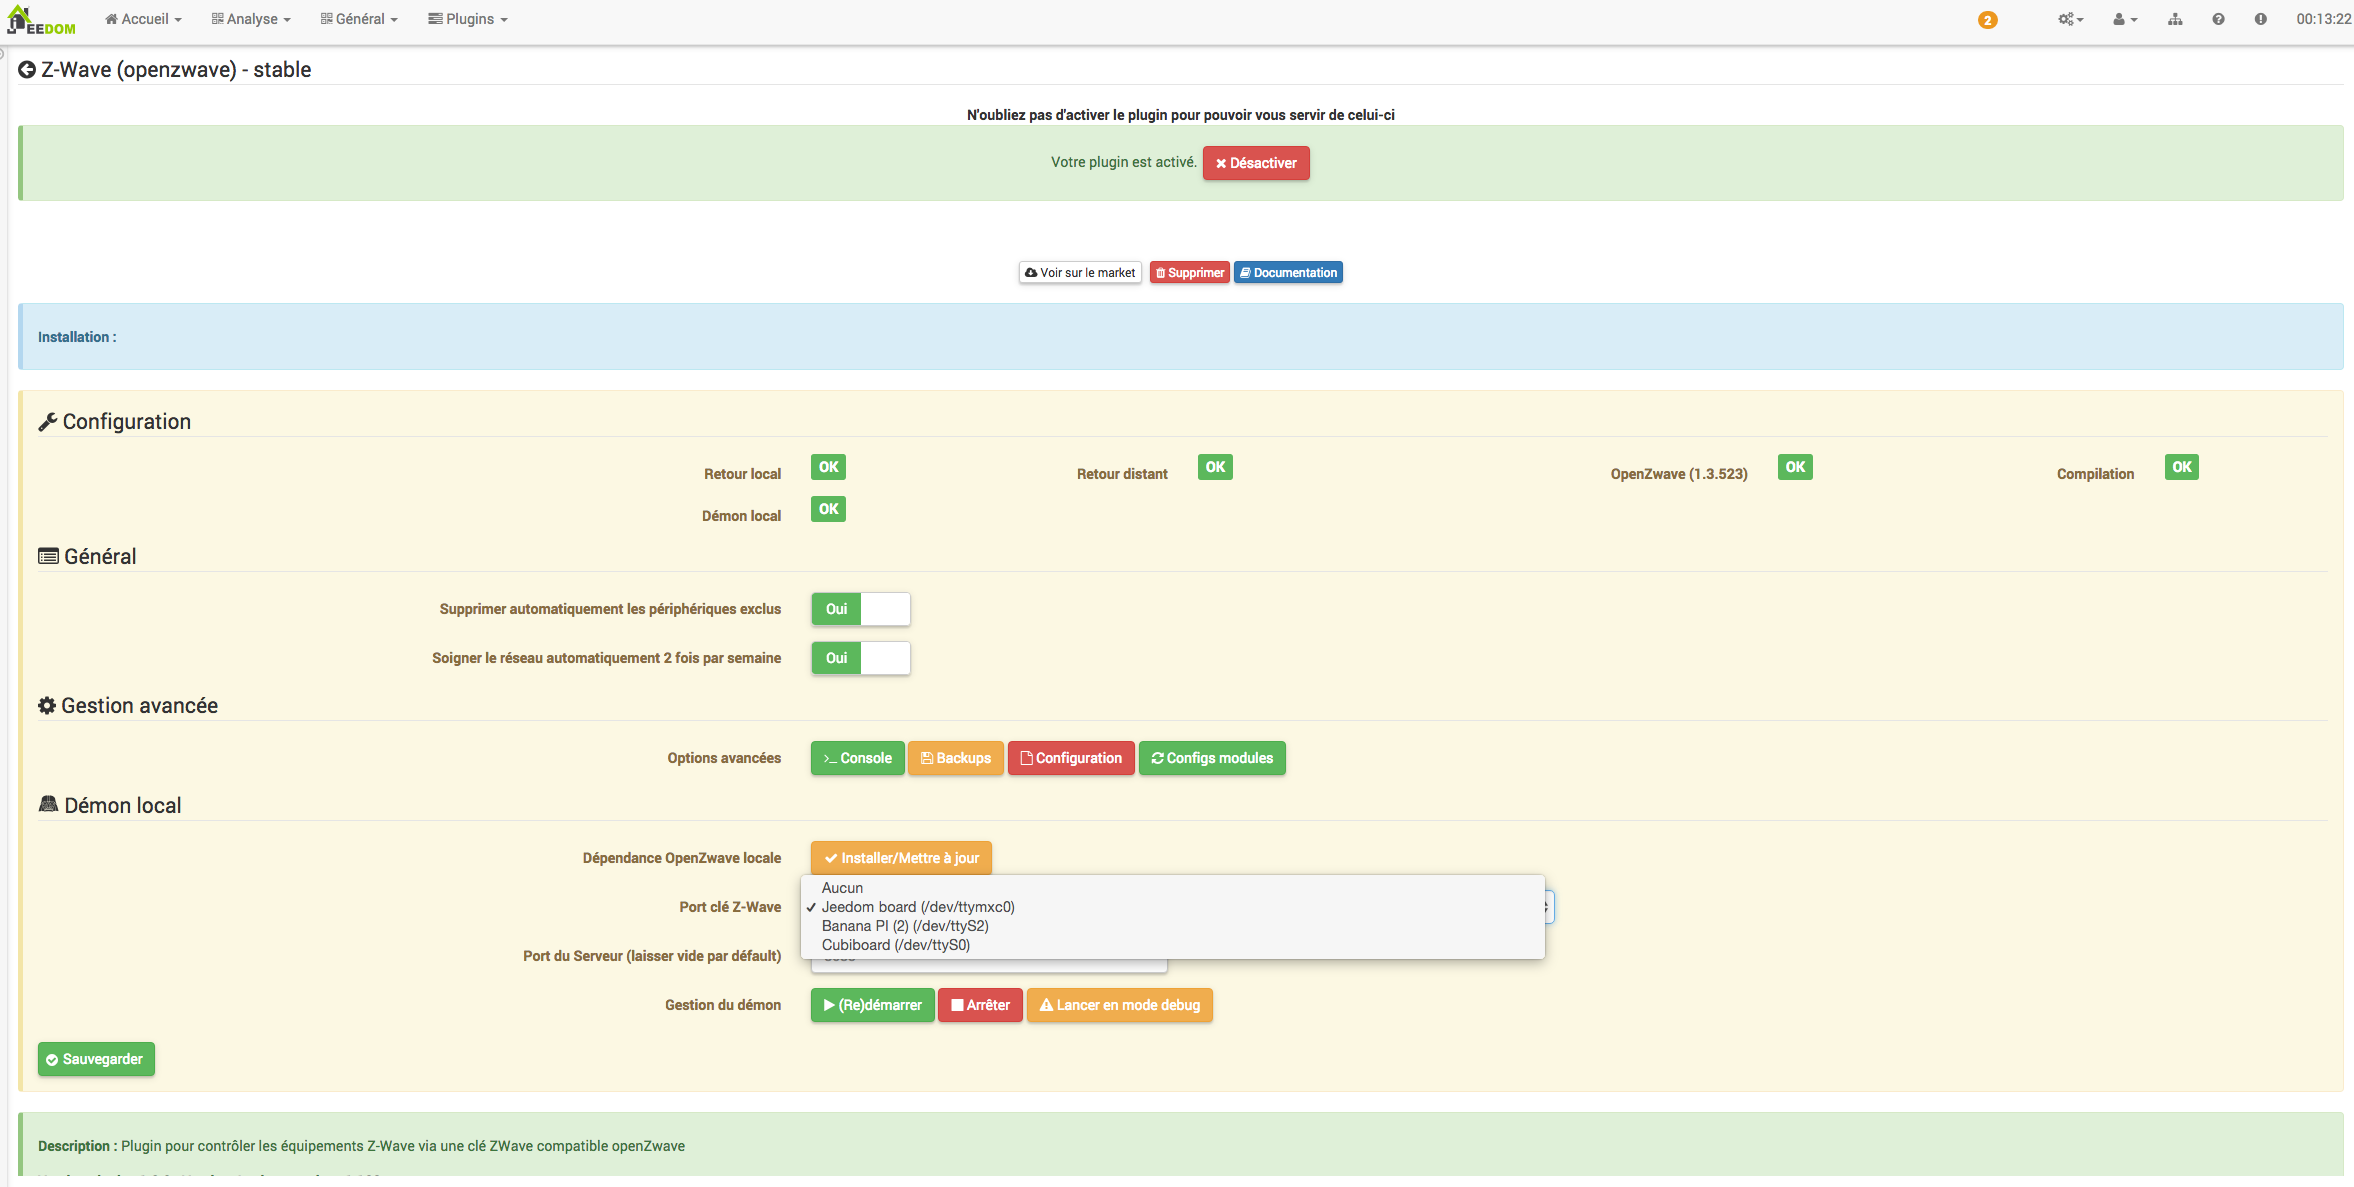Click Installer/Mettre à jour button
2354x1187 pixels.
(901, 858)
